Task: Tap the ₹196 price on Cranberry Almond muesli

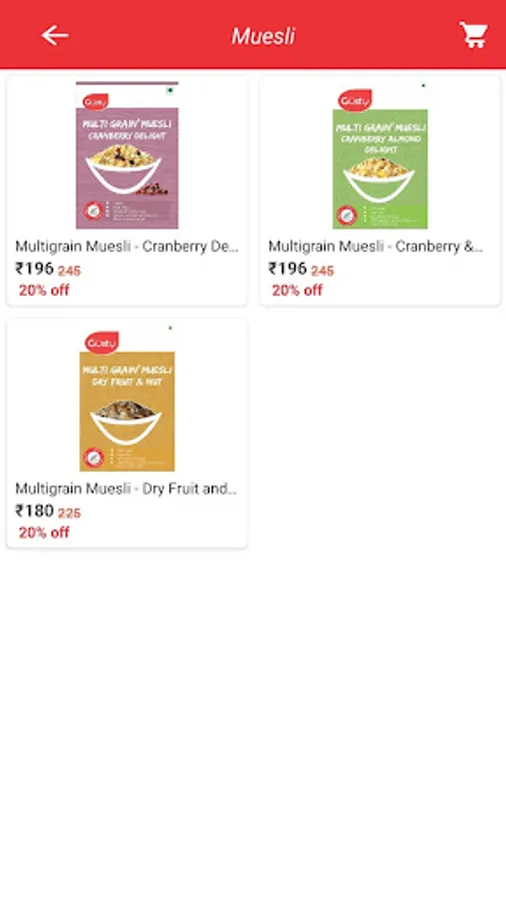Action: (x=288, y=269)
